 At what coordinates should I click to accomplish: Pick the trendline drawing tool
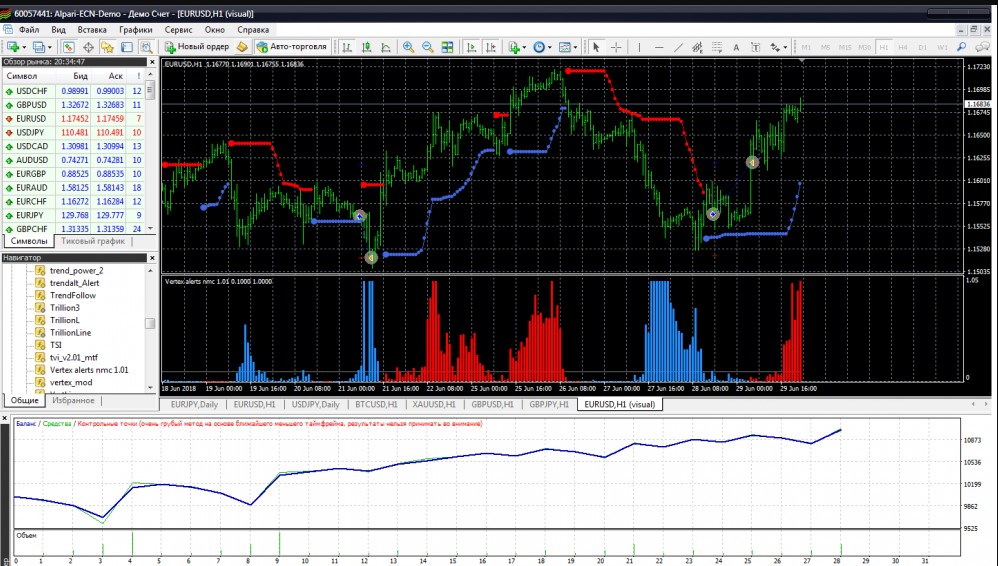(679, 47)
